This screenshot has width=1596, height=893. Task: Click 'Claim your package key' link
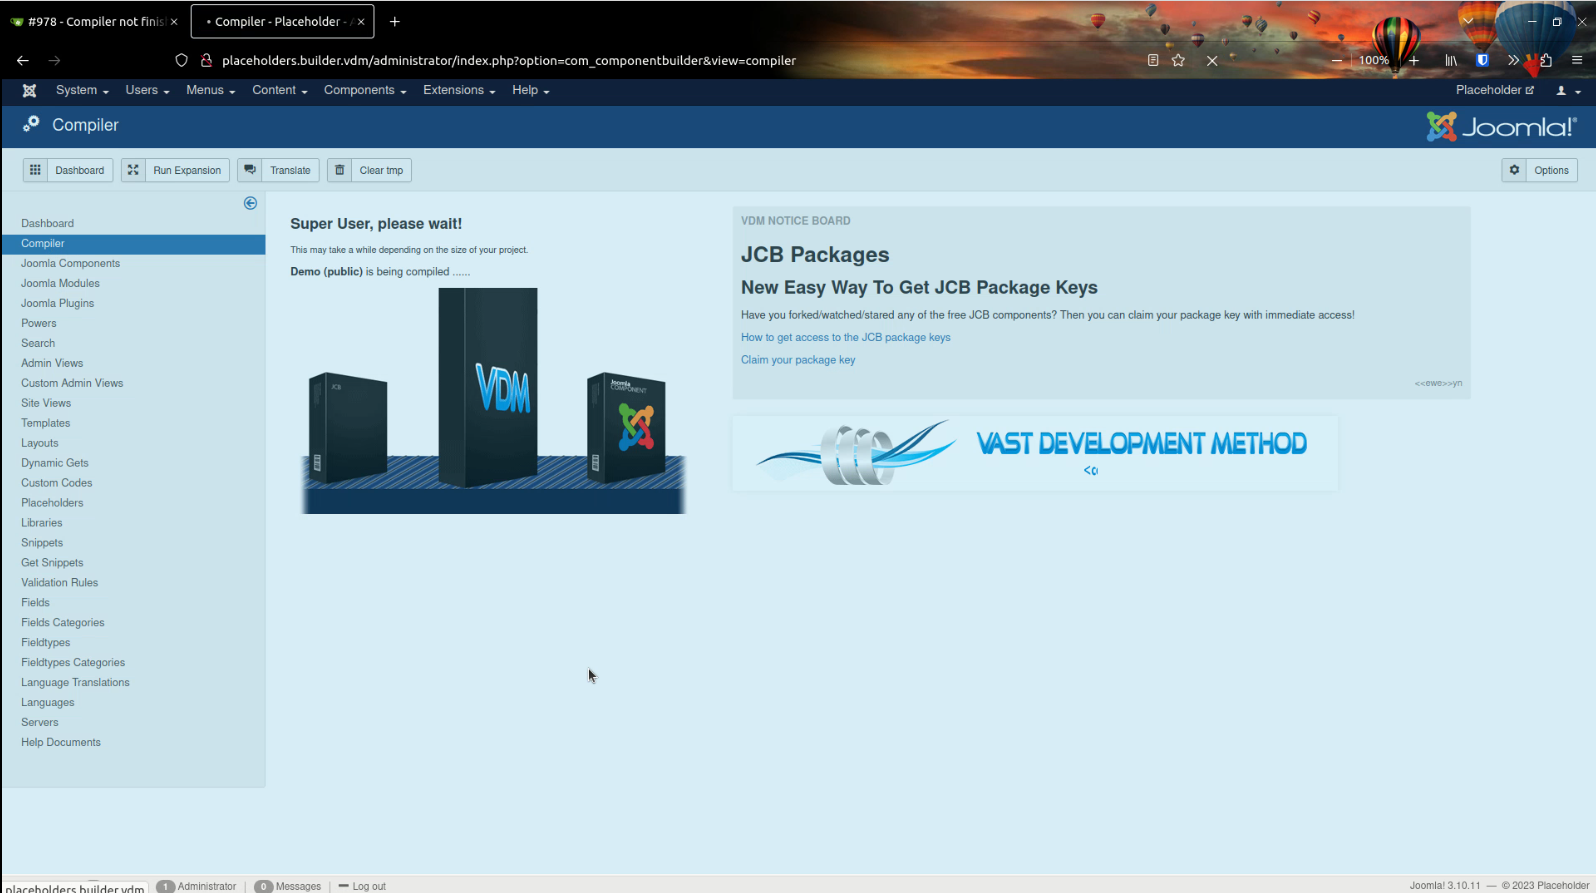point(798,360)
